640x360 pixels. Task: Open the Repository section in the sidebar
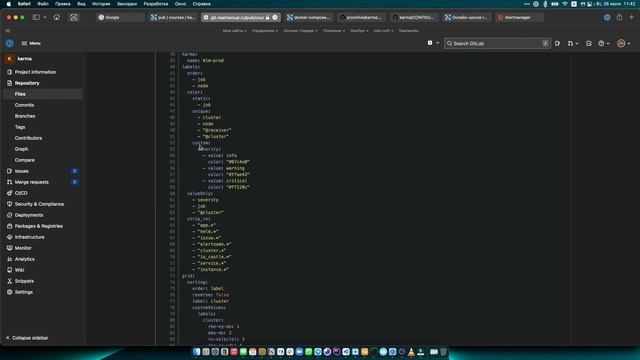coord(23,83)
